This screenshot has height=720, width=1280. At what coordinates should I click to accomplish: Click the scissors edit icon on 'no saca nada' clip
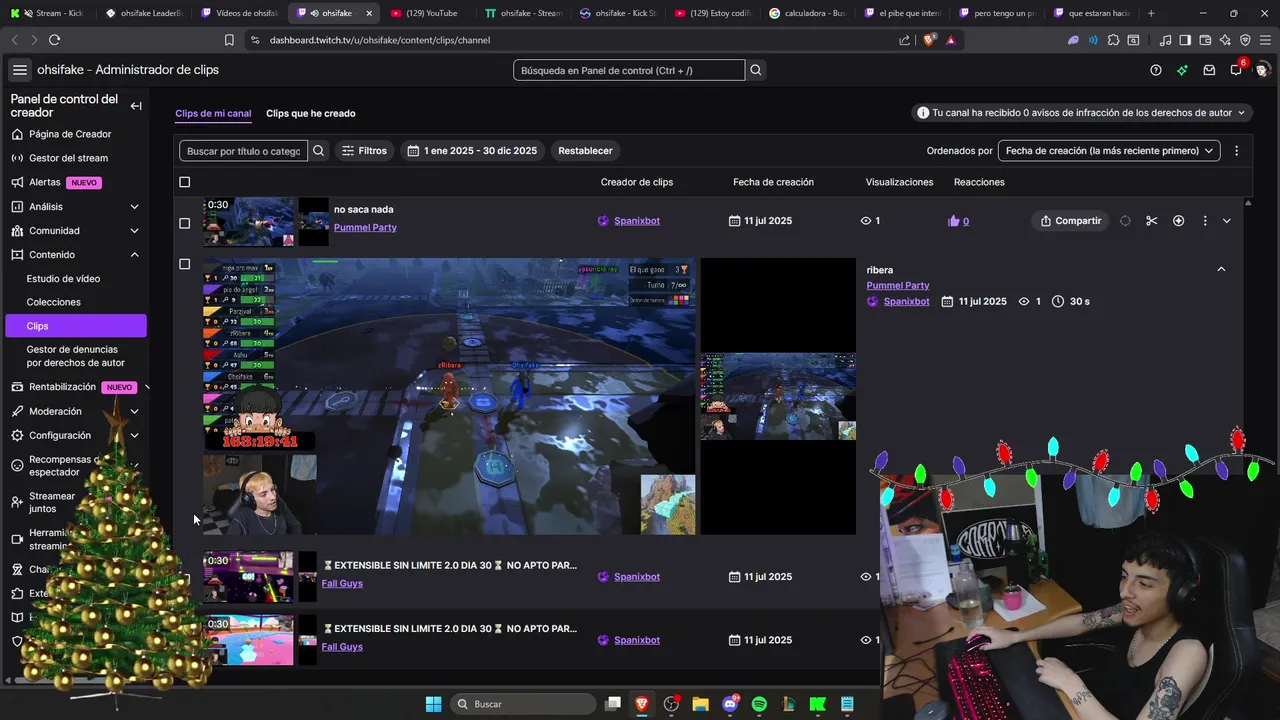click(1151, 221)
